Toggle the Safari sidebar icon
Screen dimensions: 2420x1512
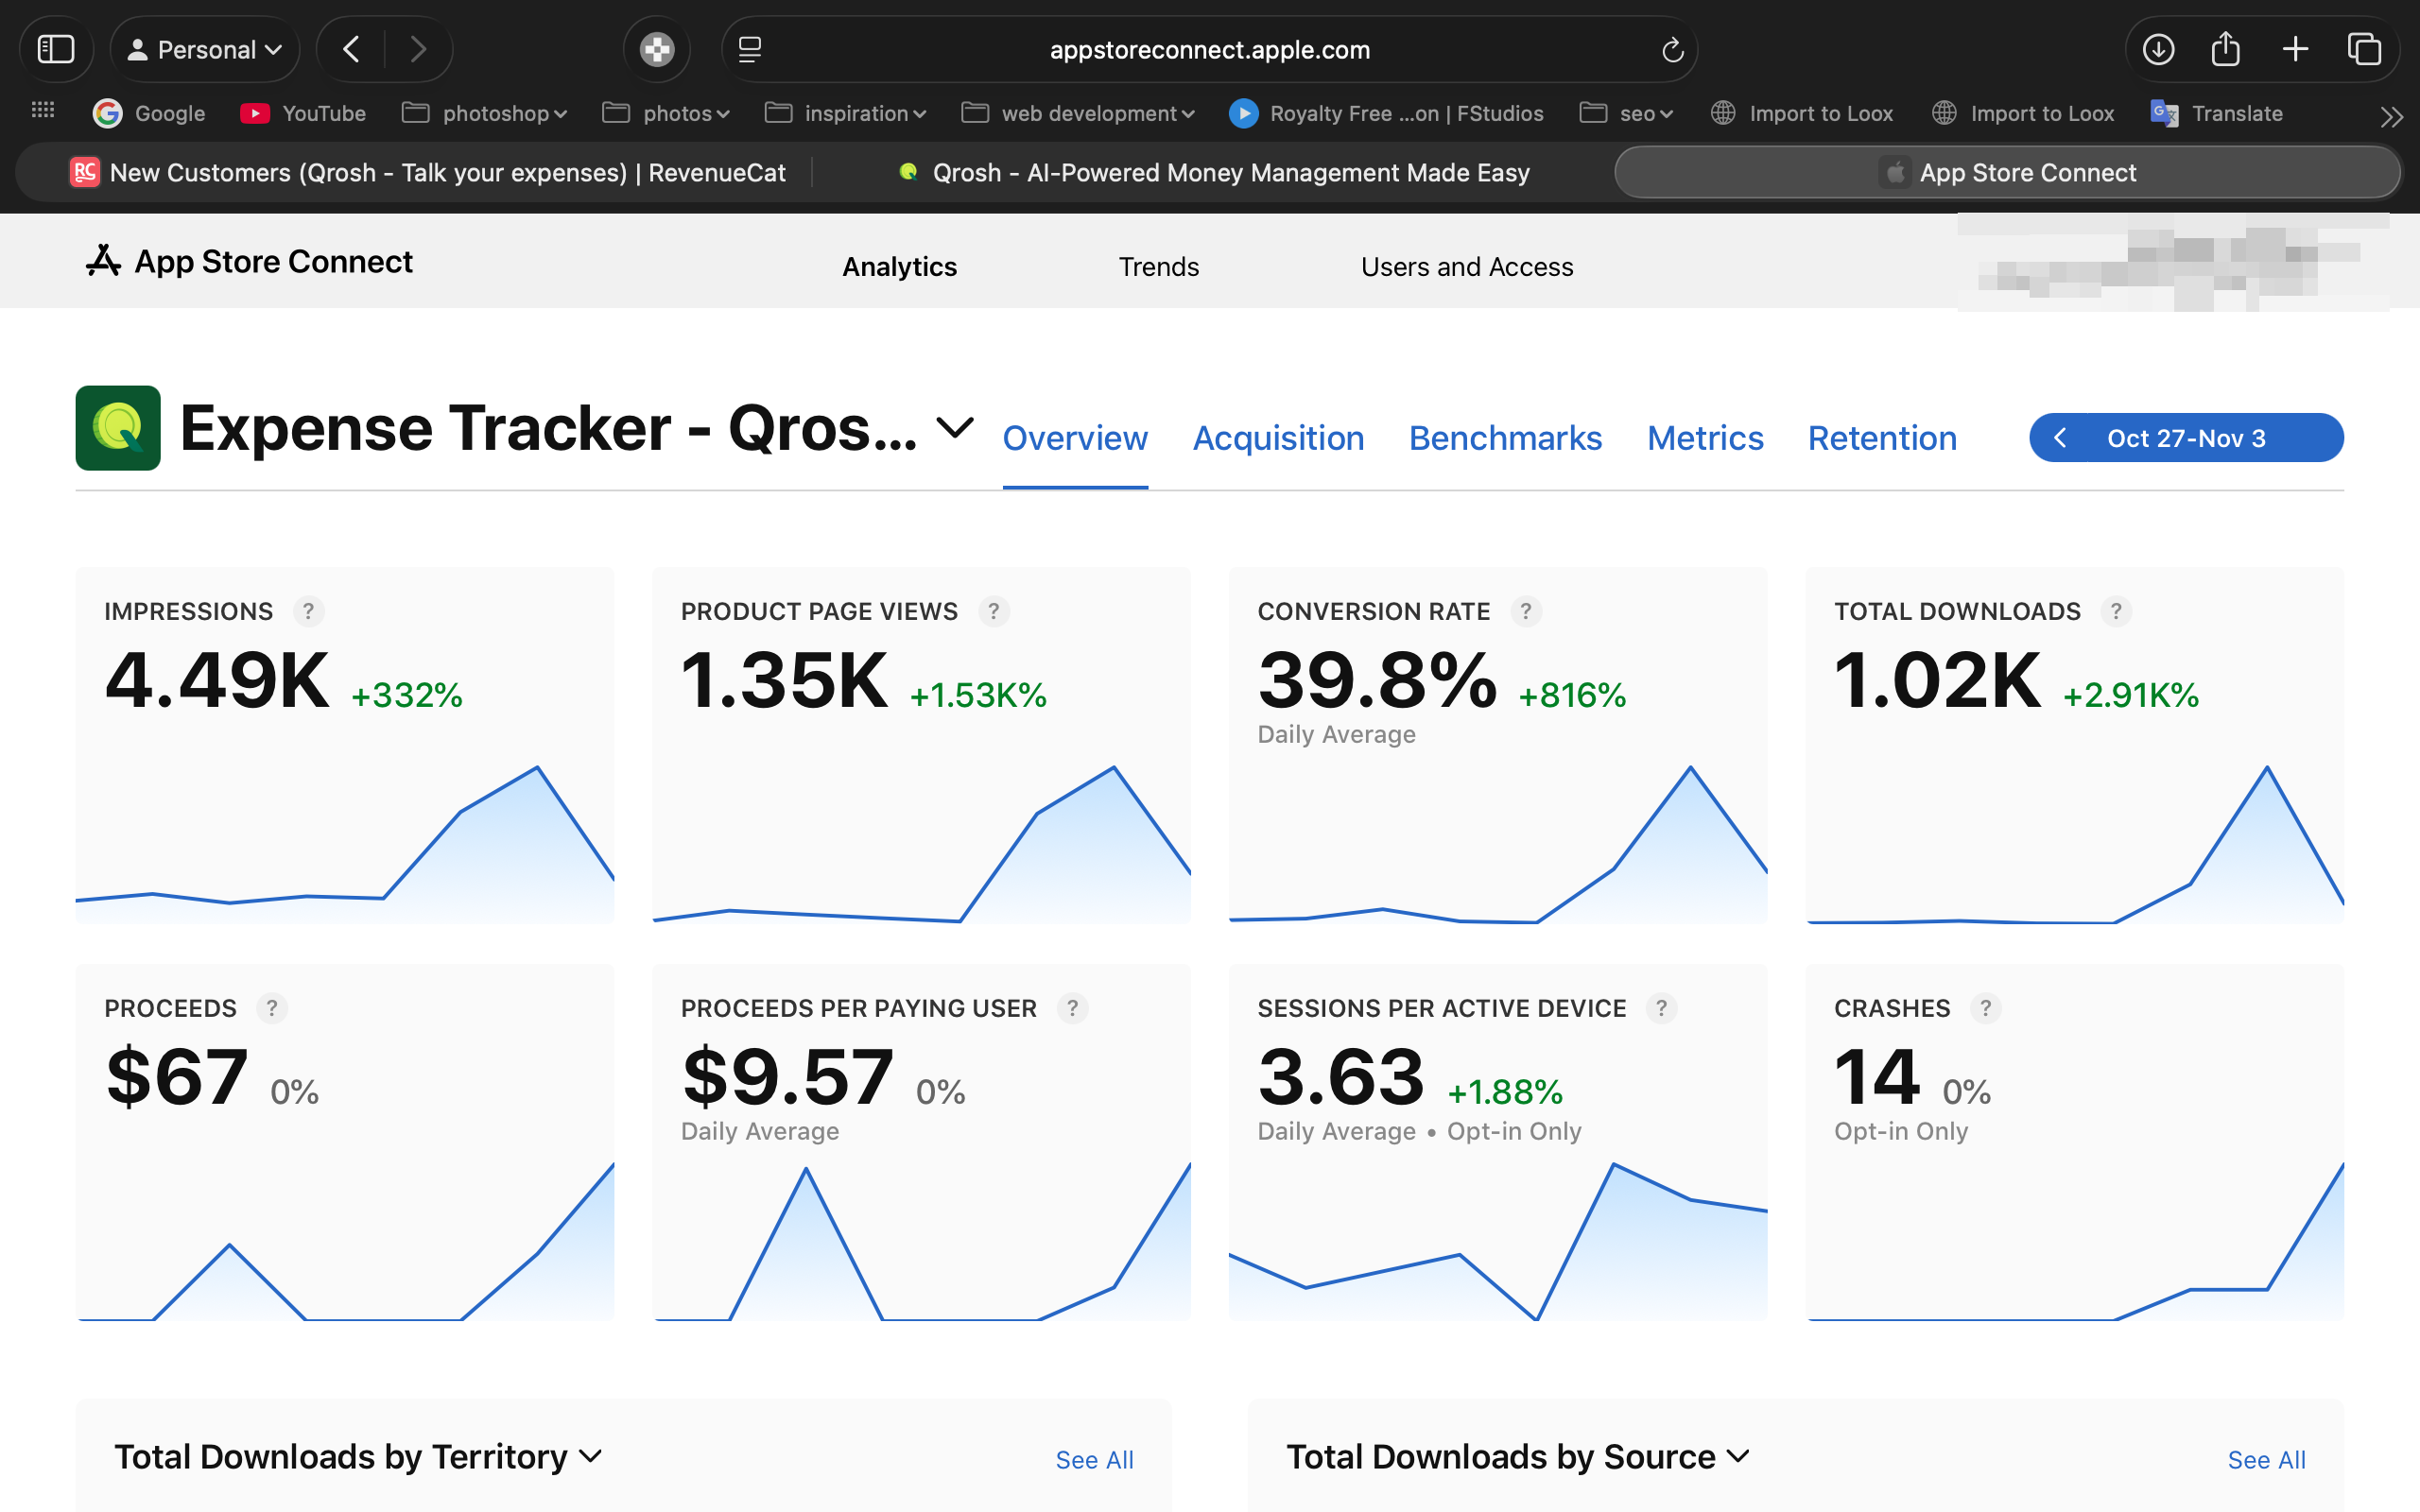pos(56,48)
